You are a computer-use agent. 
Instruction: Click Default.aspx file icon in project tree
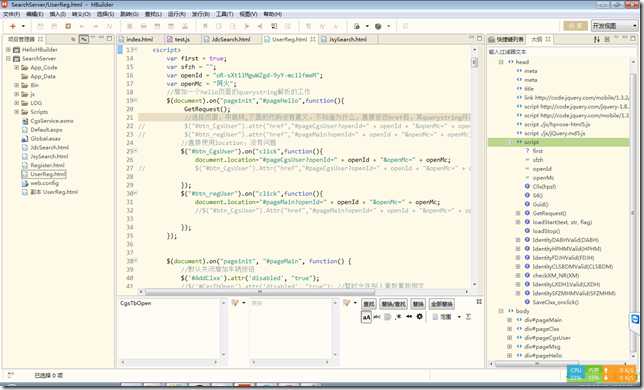25,130
